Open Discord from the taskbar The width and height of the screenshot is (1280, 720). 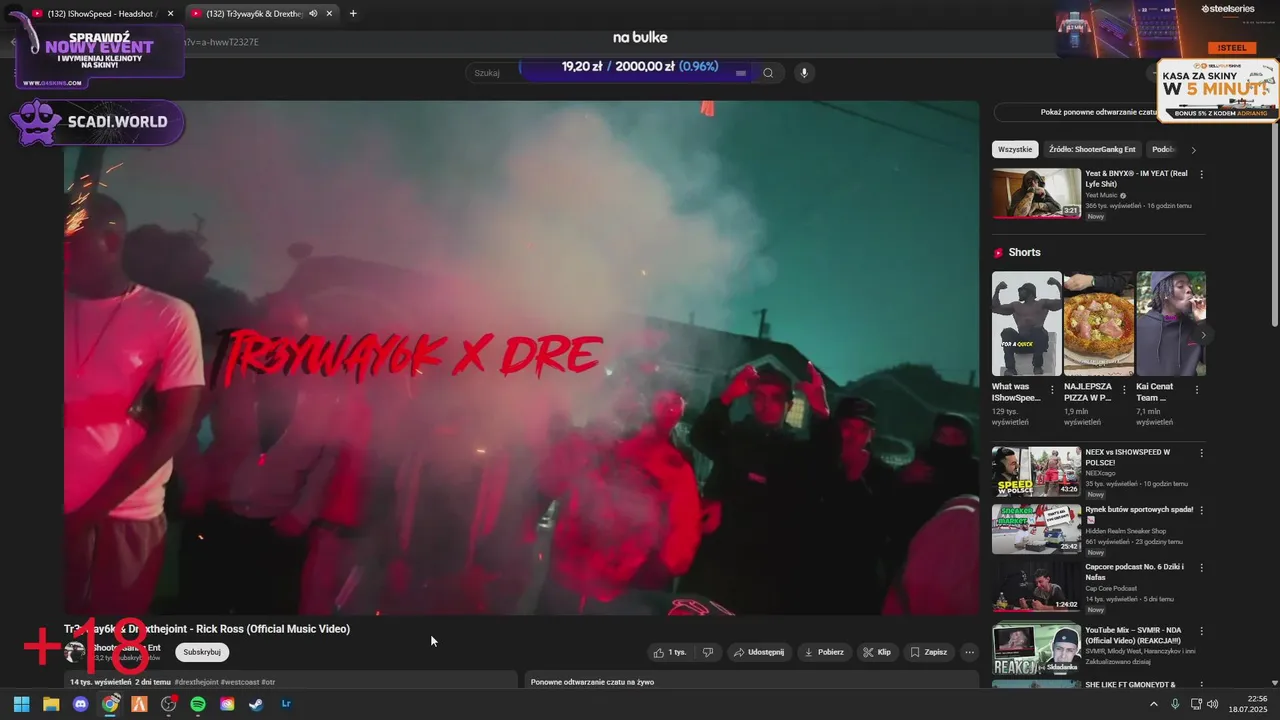pyautogui.click(x=80, y=704)
